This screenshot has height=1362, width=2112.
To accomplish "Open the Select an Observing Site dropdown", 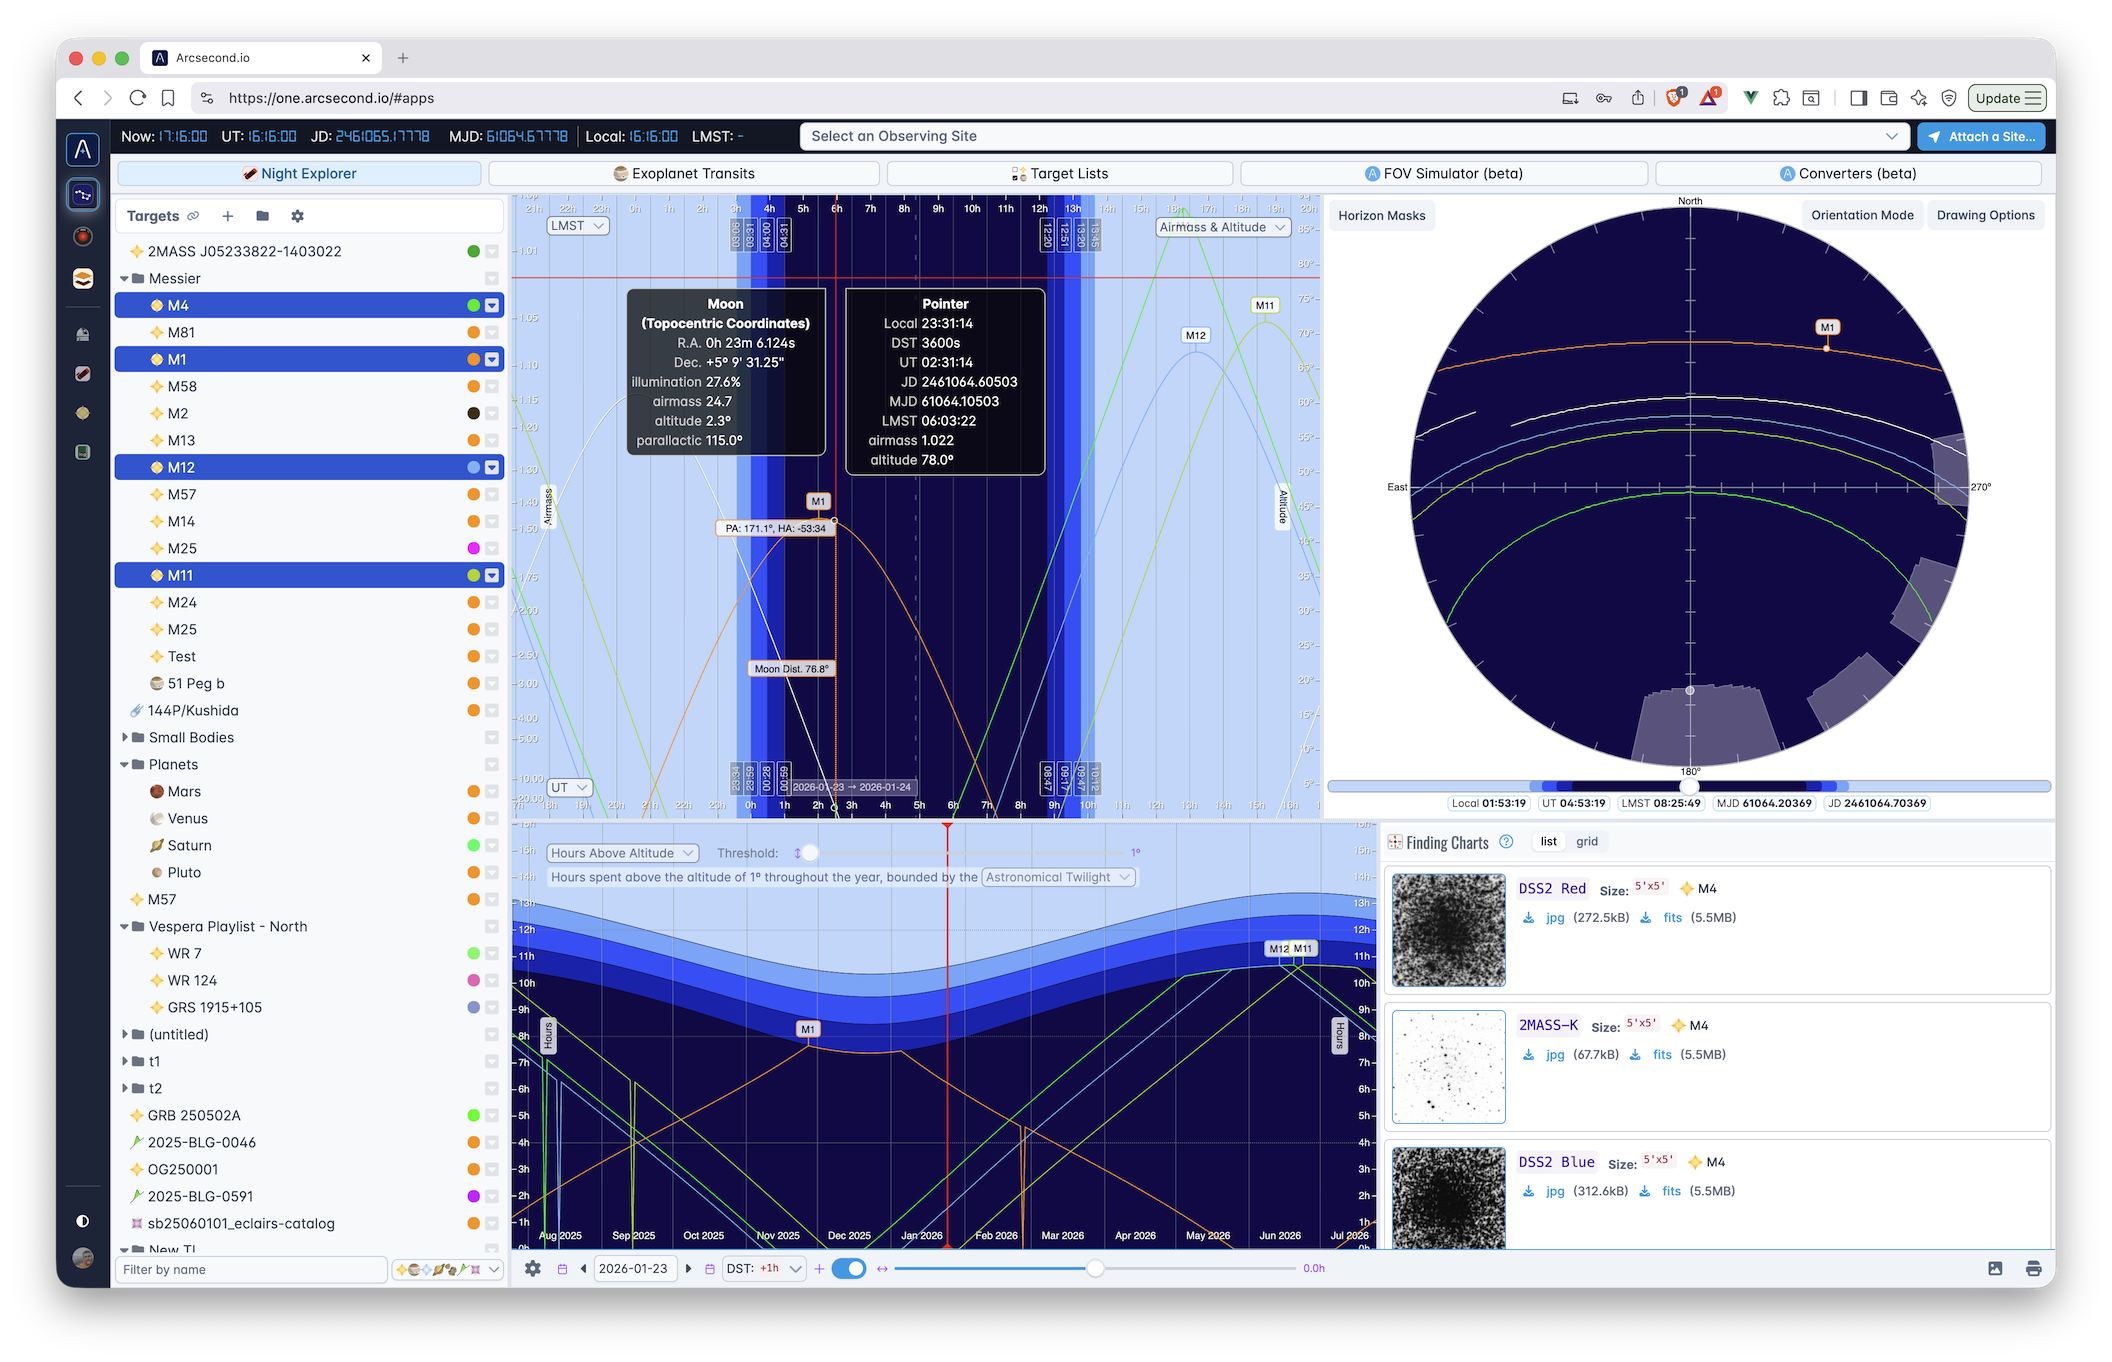I will [x=1354, y=137].
